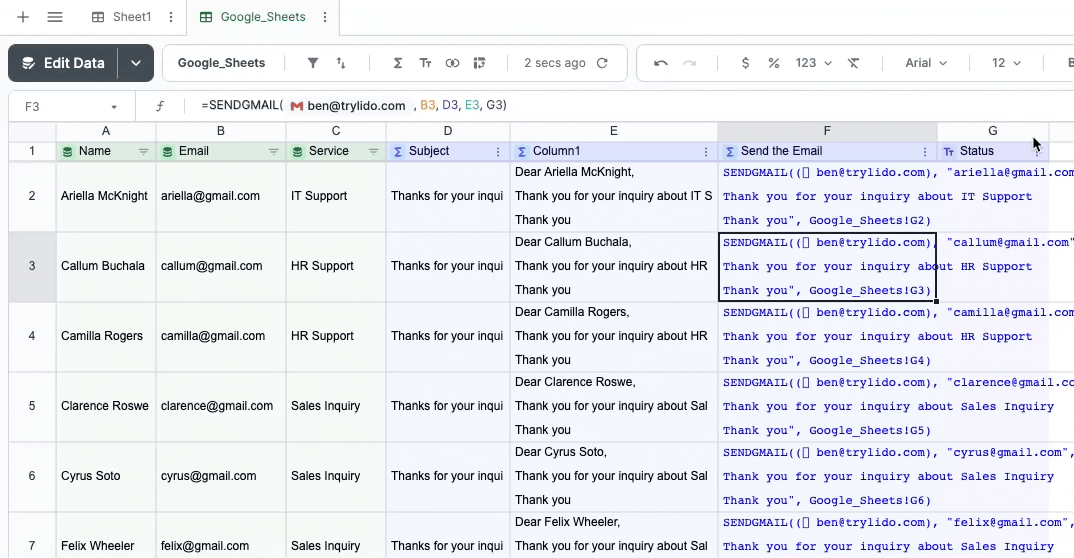Click the Dear Callum Buchala message cell
The image size is (1074, 558).
point(614,266)
